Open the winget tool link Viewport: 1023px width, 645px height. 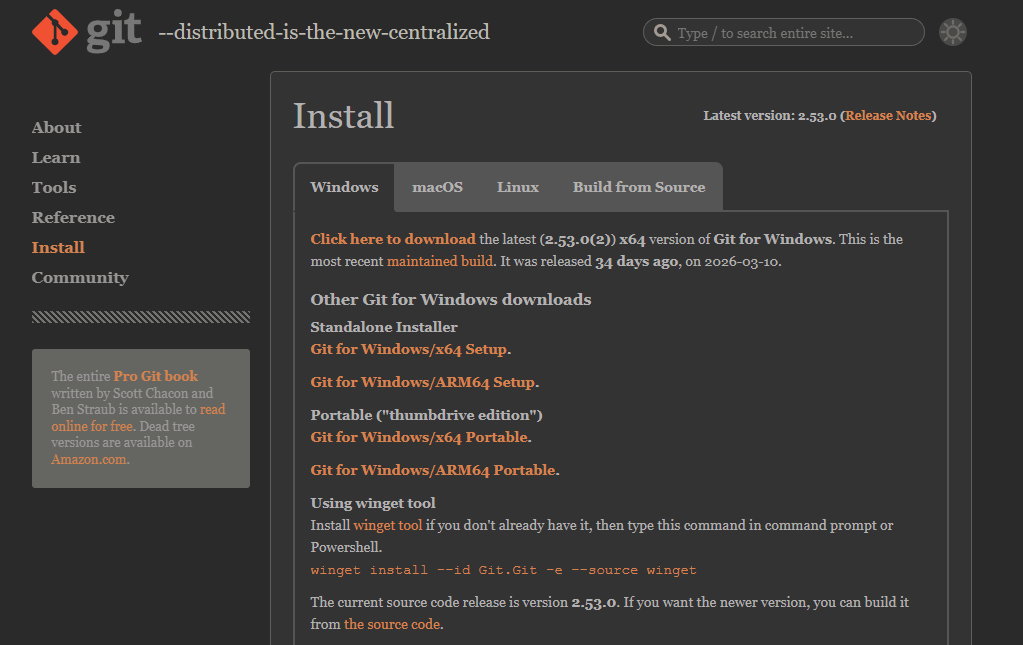click(x=388, y=525)
